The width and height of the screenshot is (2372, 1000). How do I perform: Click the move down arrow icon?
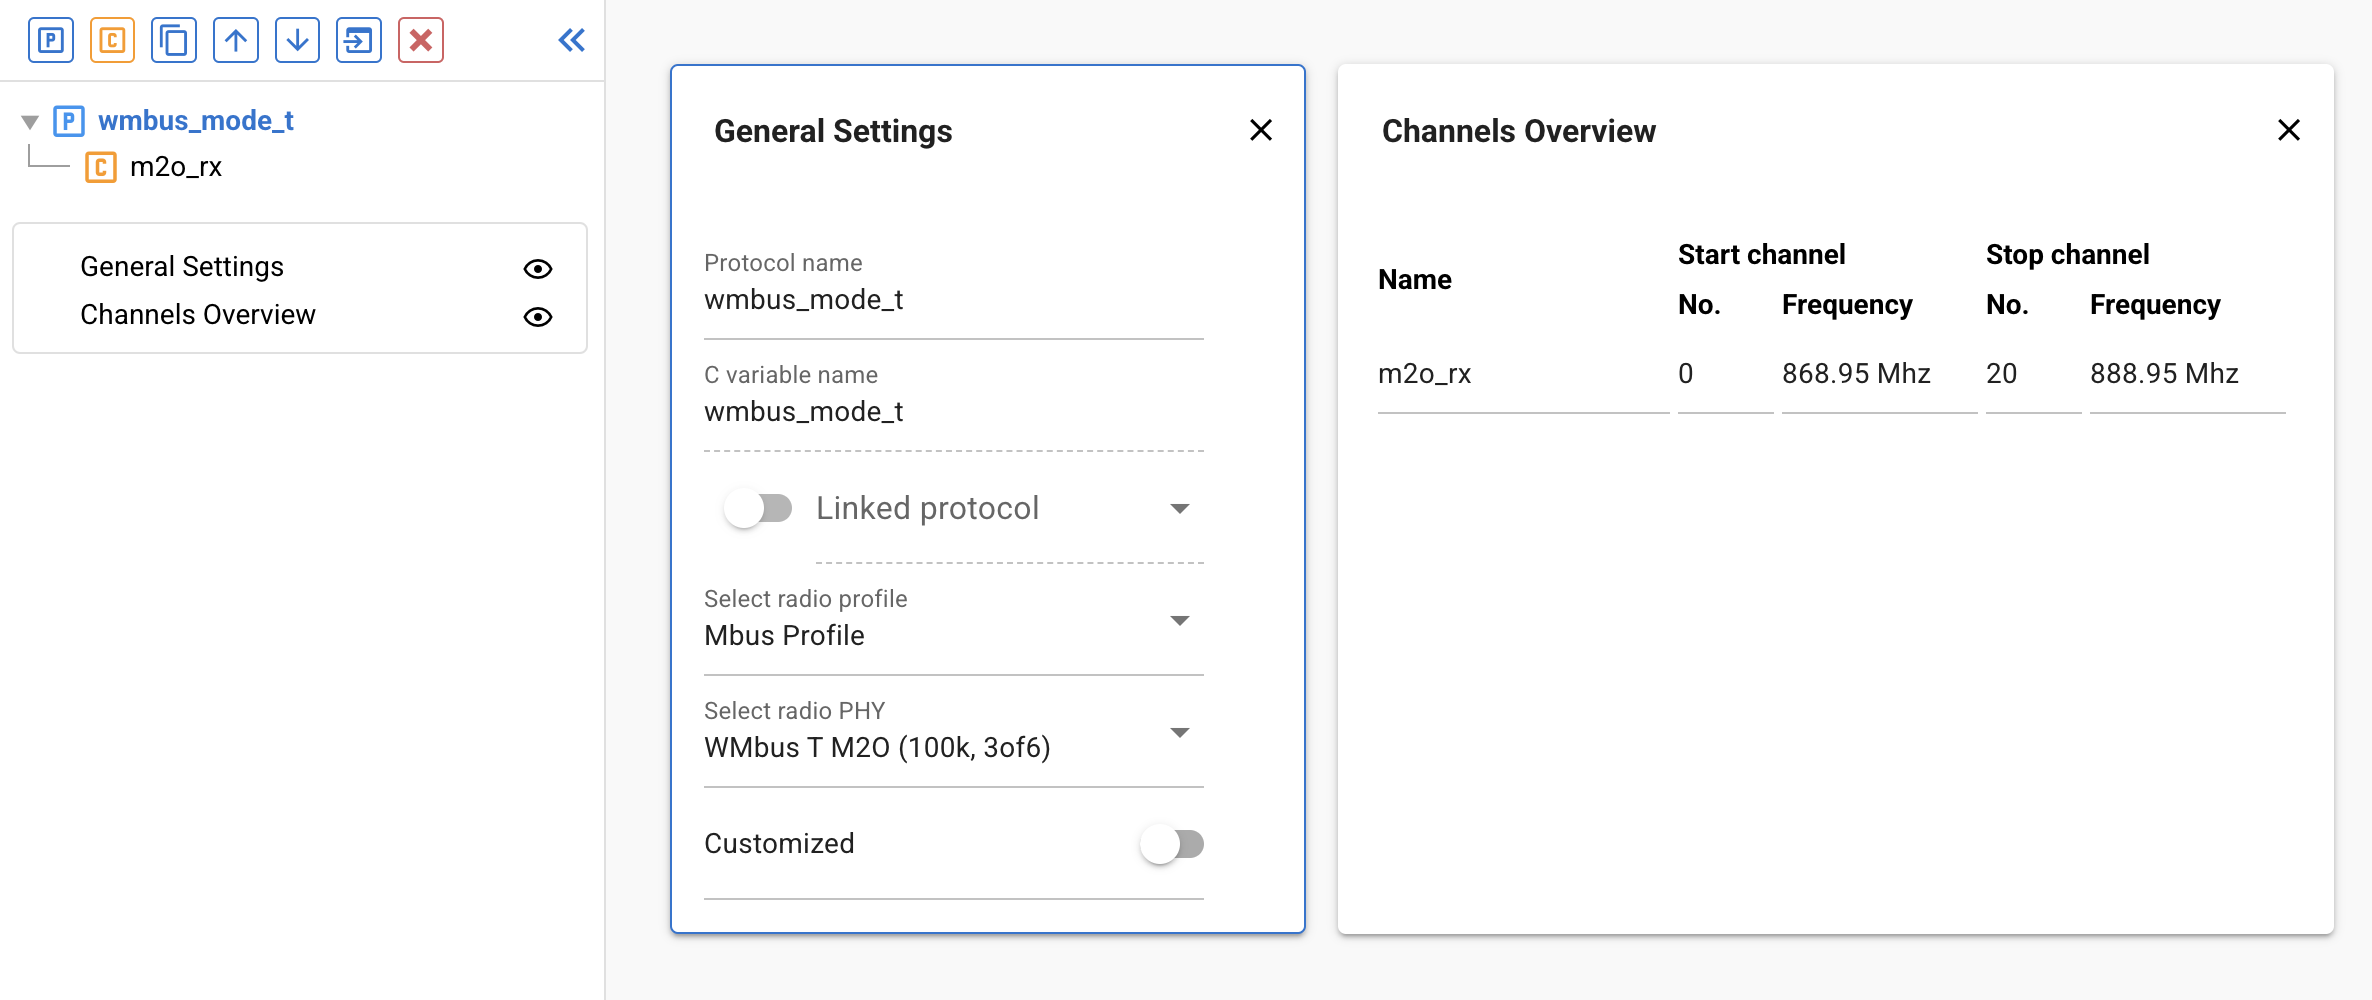297,41
